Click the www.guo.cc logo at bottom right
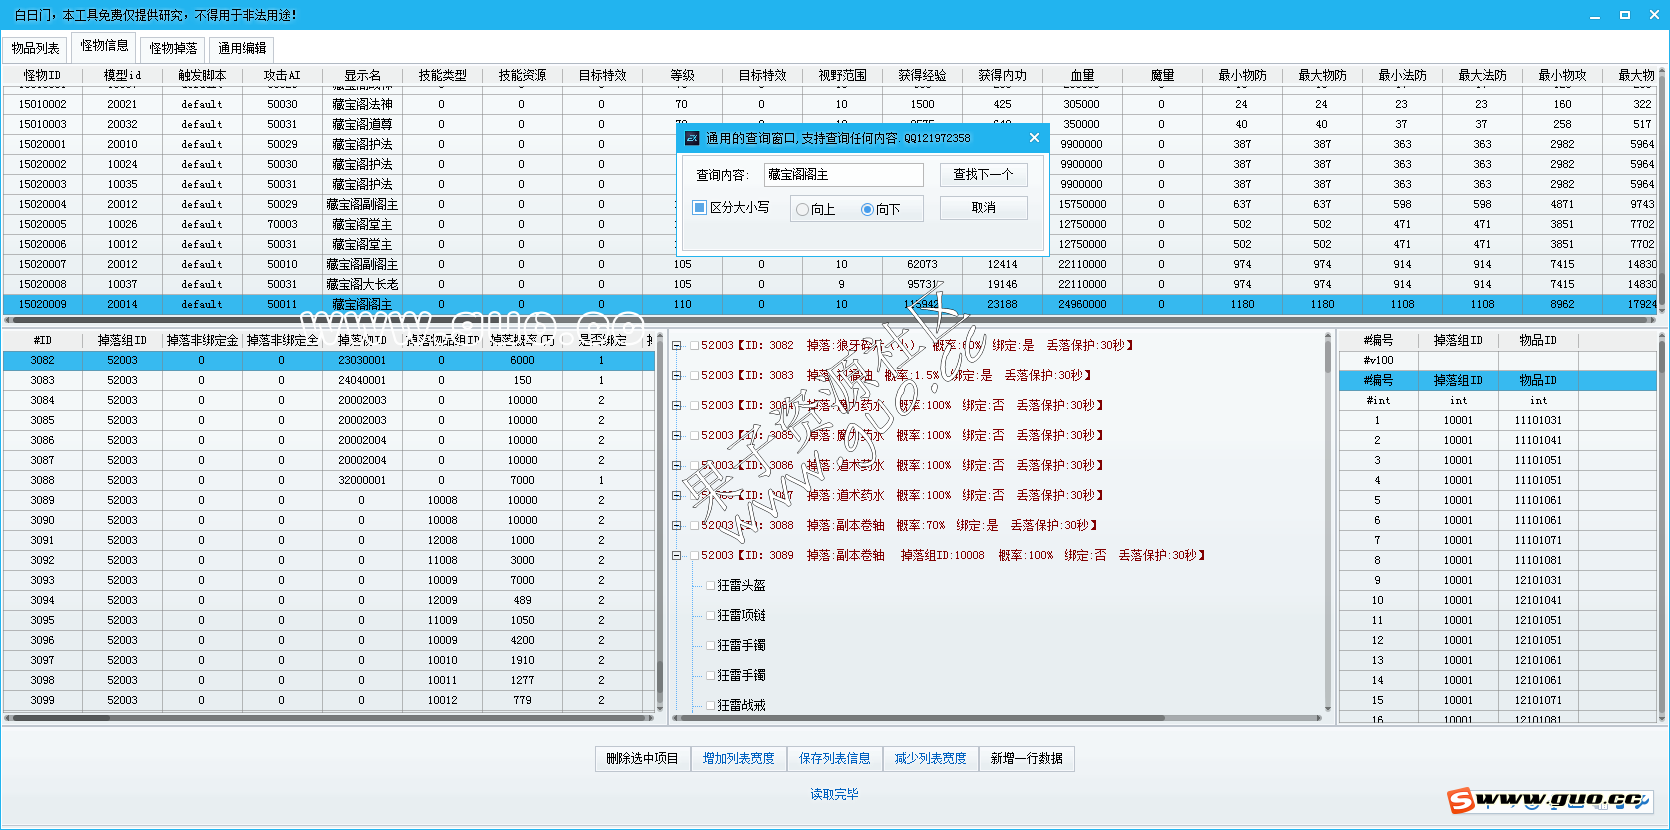This screenshot has height=830, width=1670. tap(1548, 799)
